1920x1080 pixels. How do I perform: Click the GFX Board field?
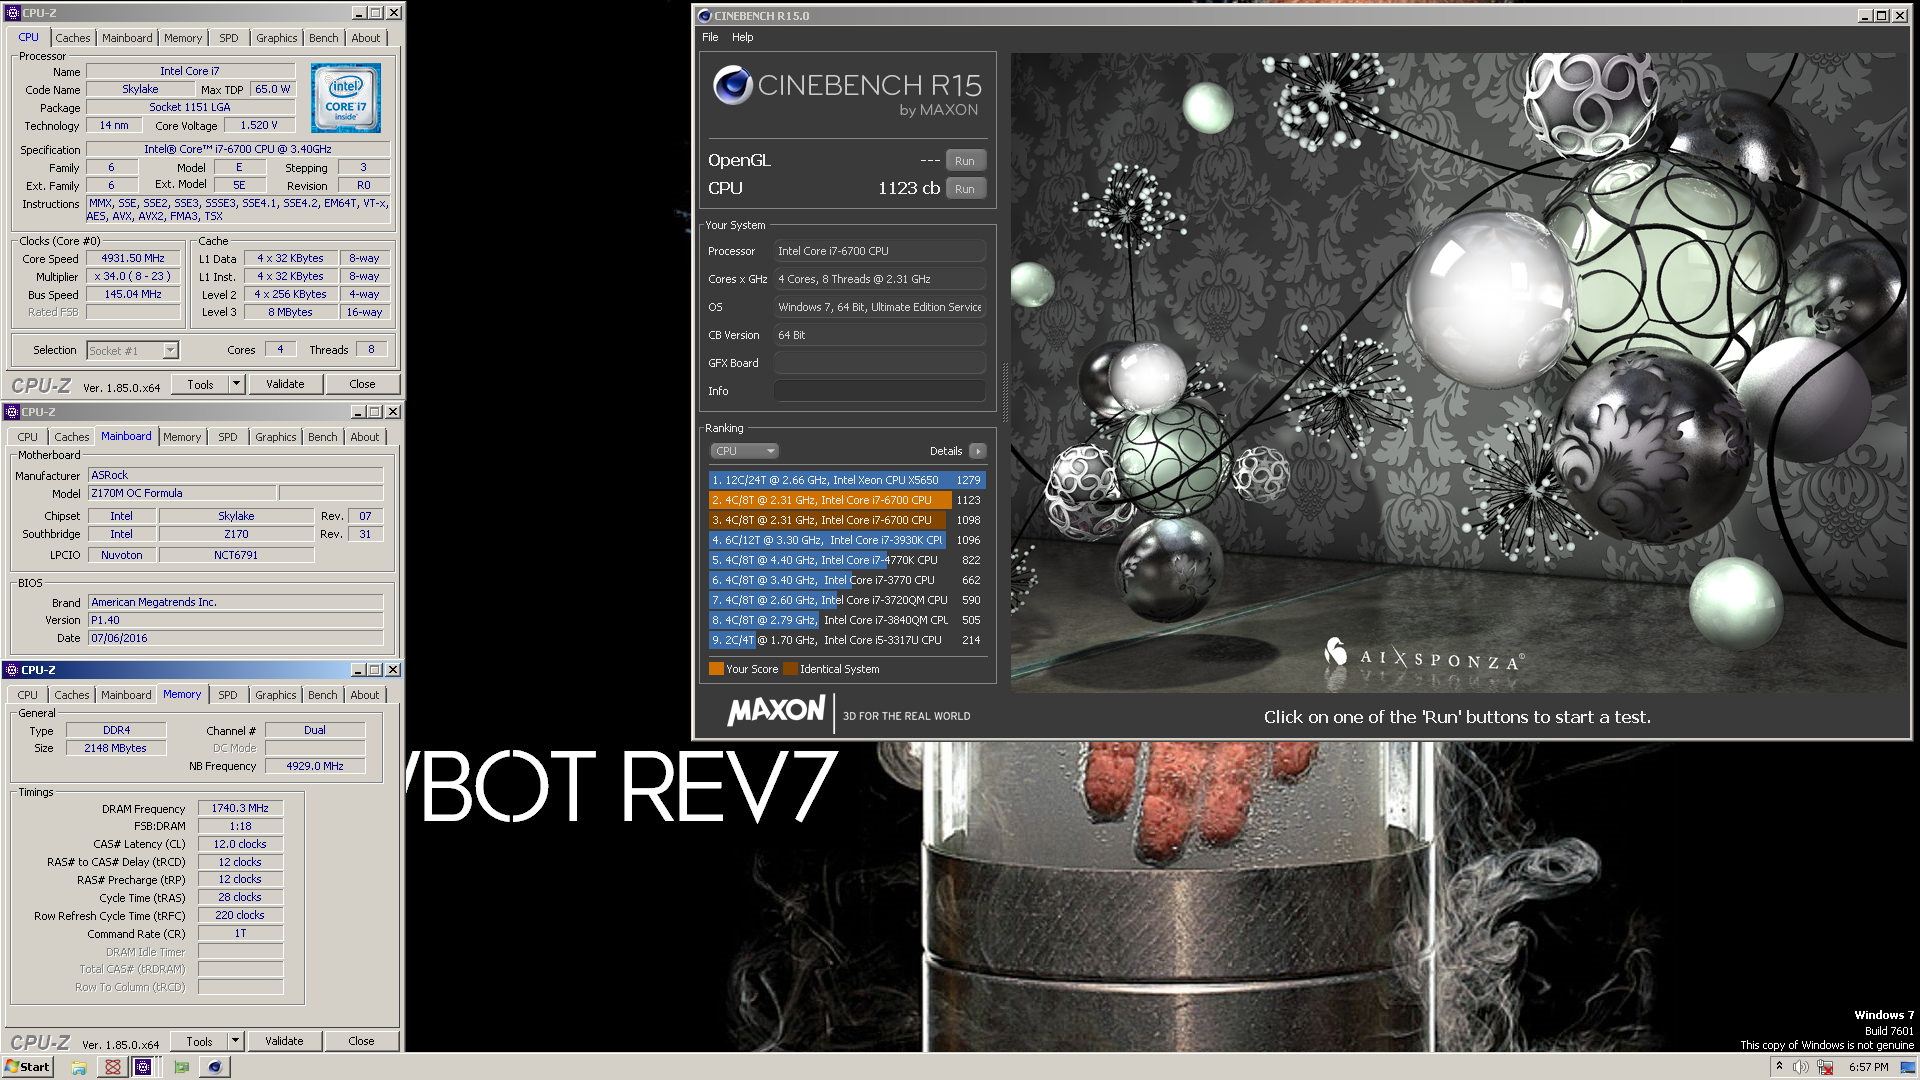[880, 363]
